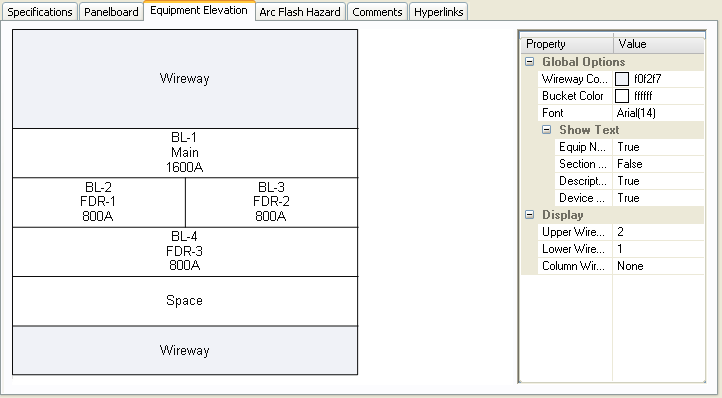Screen dimensions: 722x398
Task: Open the Panelboard tab
Action: (x=111, y=12)
